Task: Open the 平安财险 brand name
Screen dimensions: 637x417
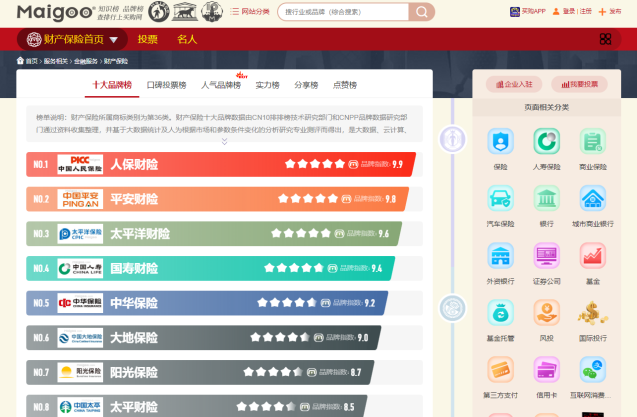Action: 134,199
